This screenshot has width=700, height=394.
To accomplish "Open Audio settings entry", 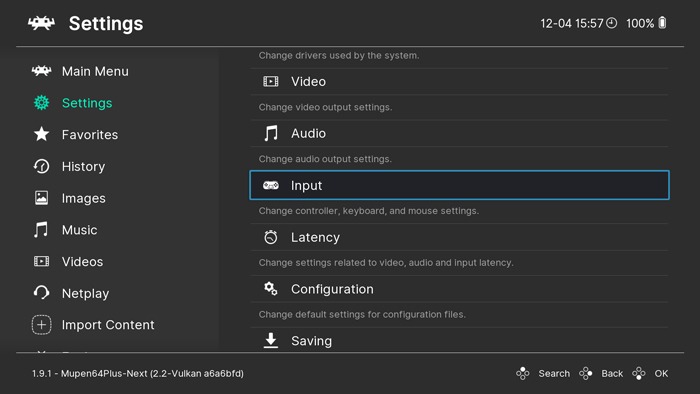I will (459, 133).
